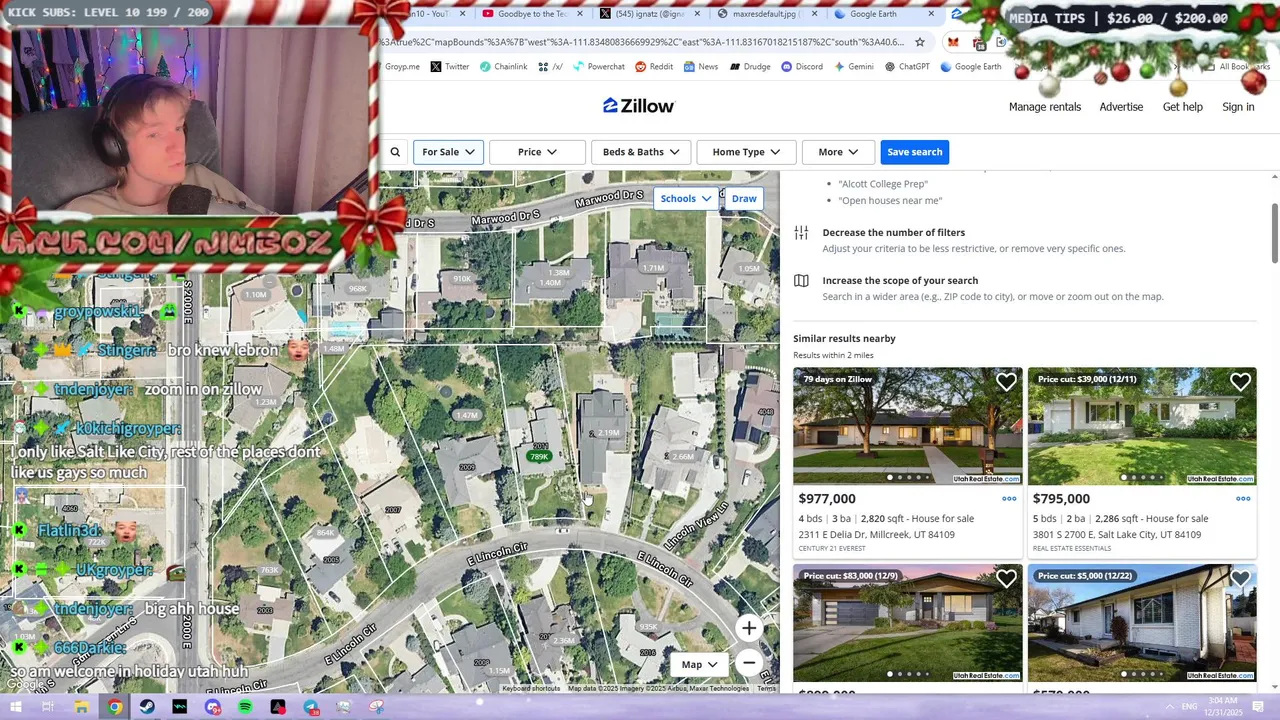Click the Save search button
The height and width of the screenshot is (720, 1280).
[915, 152]
